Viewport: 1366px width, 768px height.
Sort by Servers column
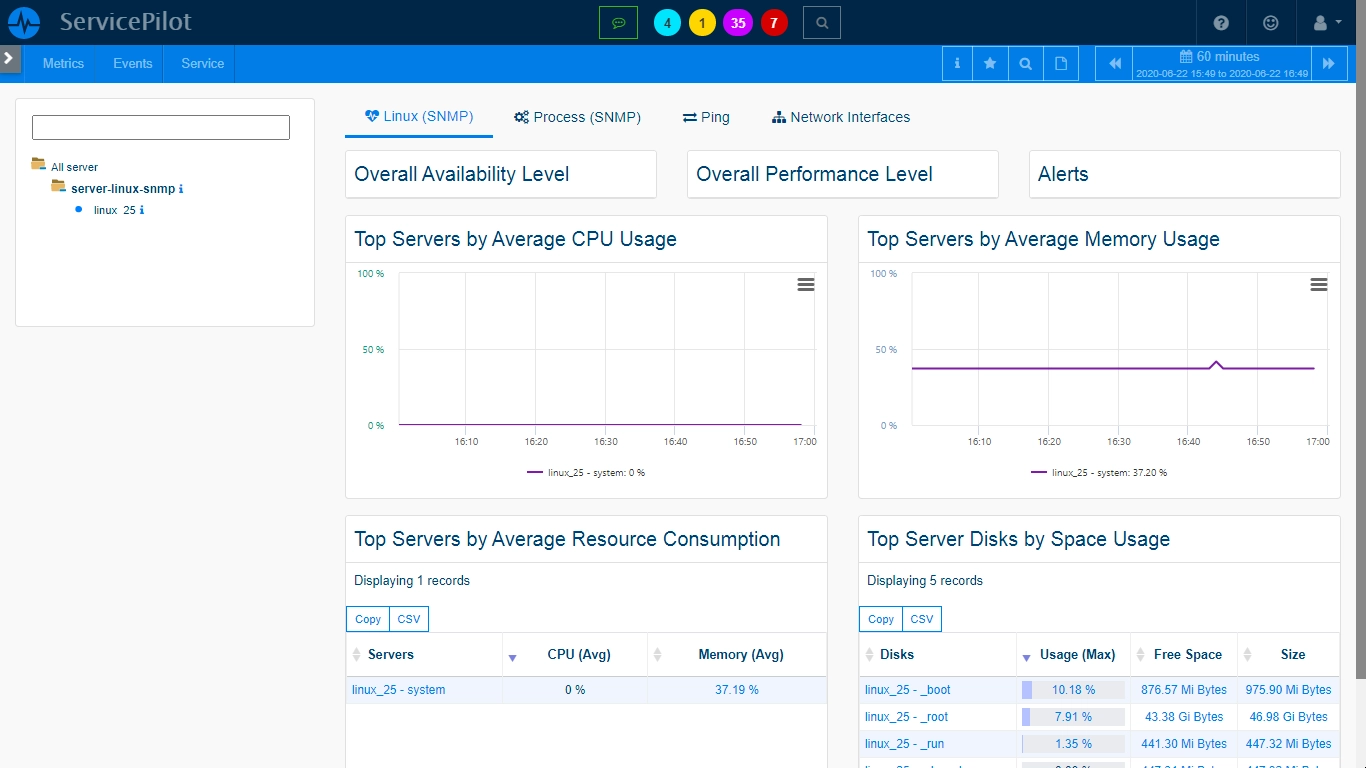point(424,655)
